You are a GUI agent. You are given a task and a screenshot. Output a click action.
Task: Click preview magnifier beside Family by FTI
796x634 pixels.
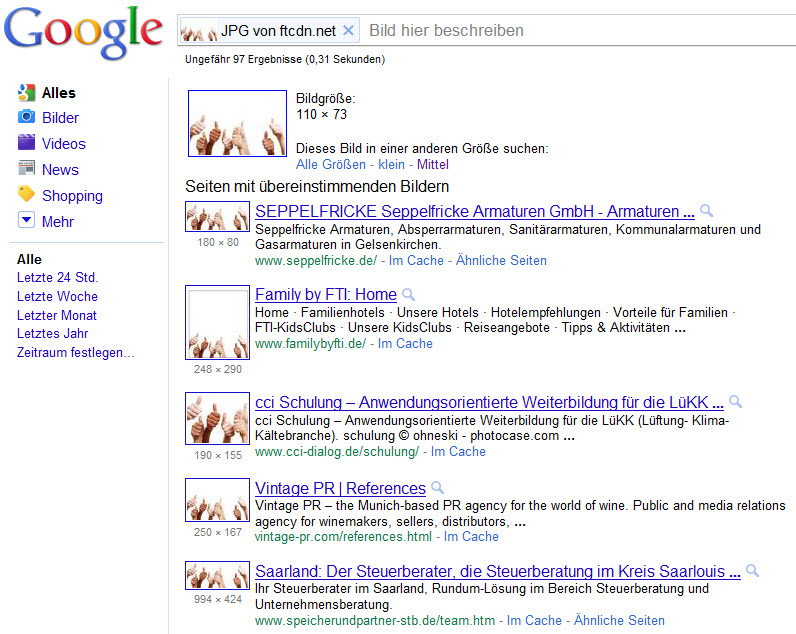click(408, 294)
